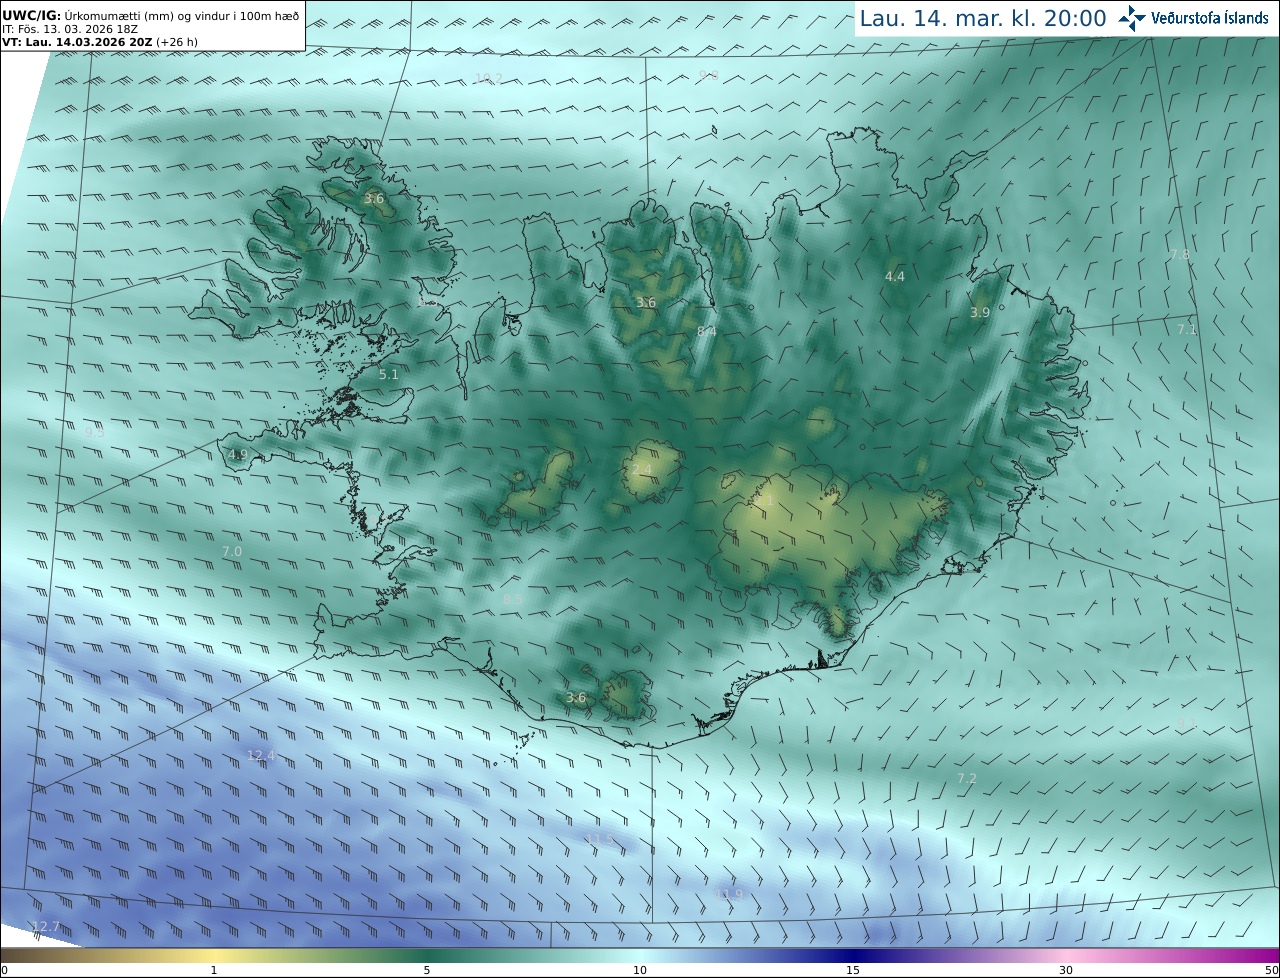Click the map value 3.9
Screen dimensions: 1280x978
pos(980,312)
